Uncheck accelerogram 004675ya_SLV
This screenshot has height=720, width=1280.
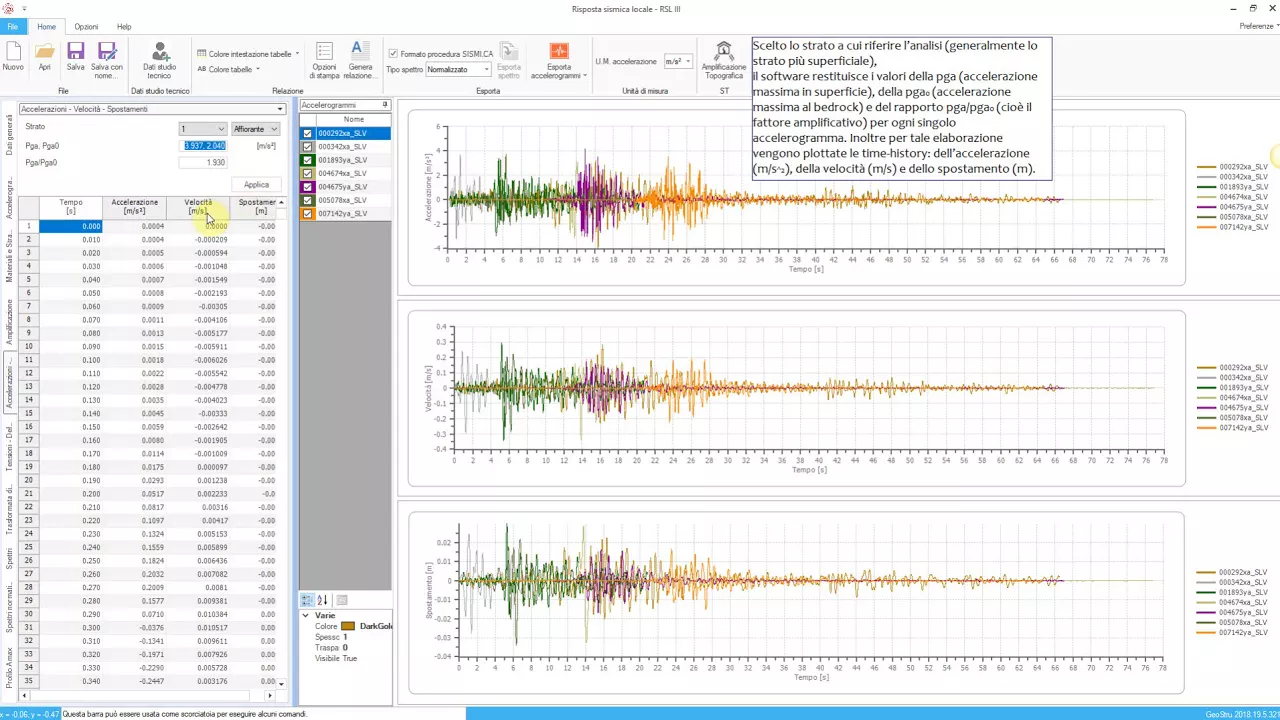point(308,187)
